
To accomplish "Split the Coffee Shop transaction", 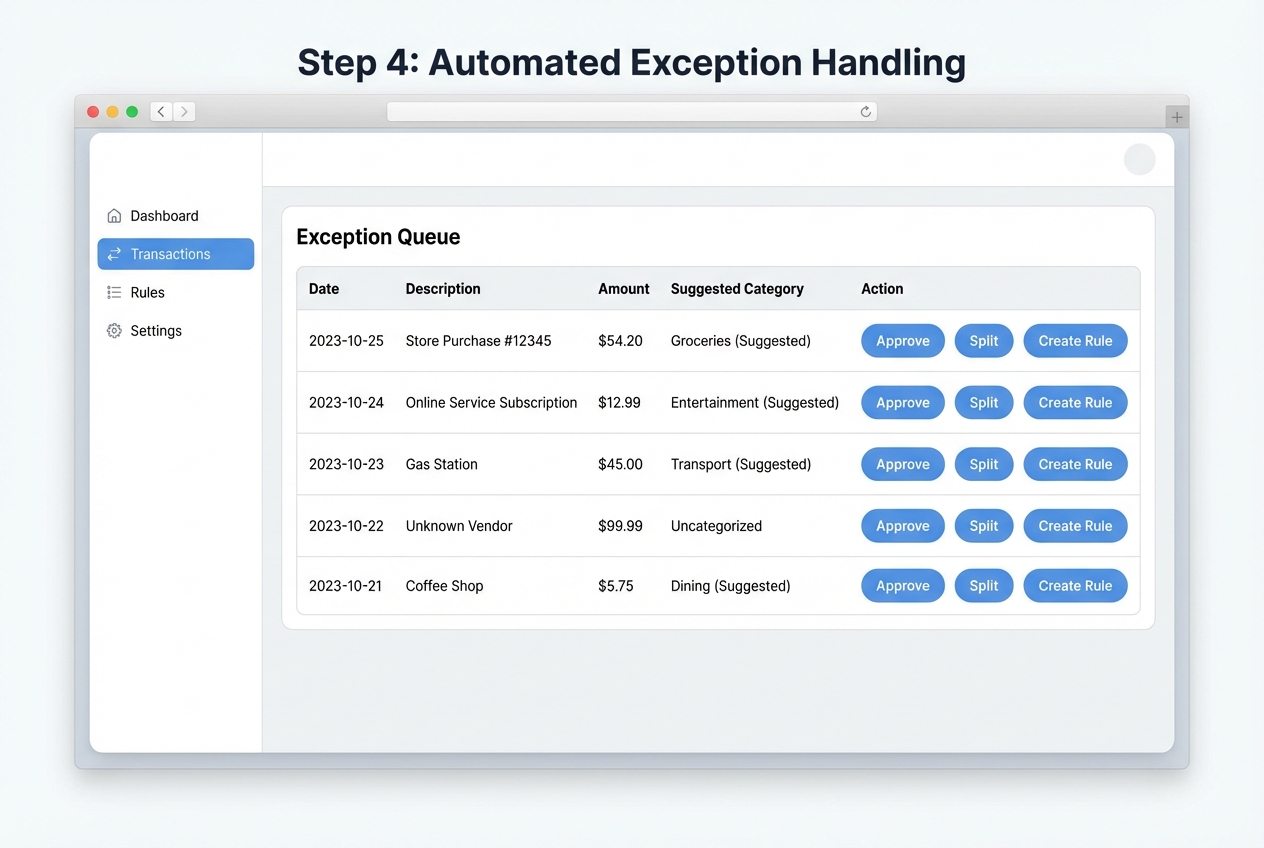I will [983, 585].
